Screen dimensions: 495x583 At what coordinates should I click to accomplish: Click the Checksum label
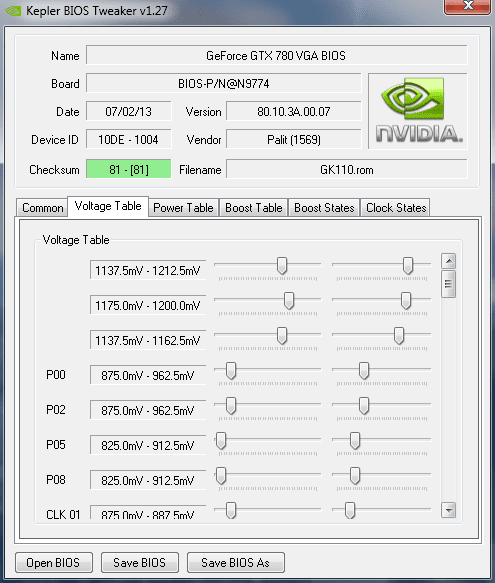point(54,170)
